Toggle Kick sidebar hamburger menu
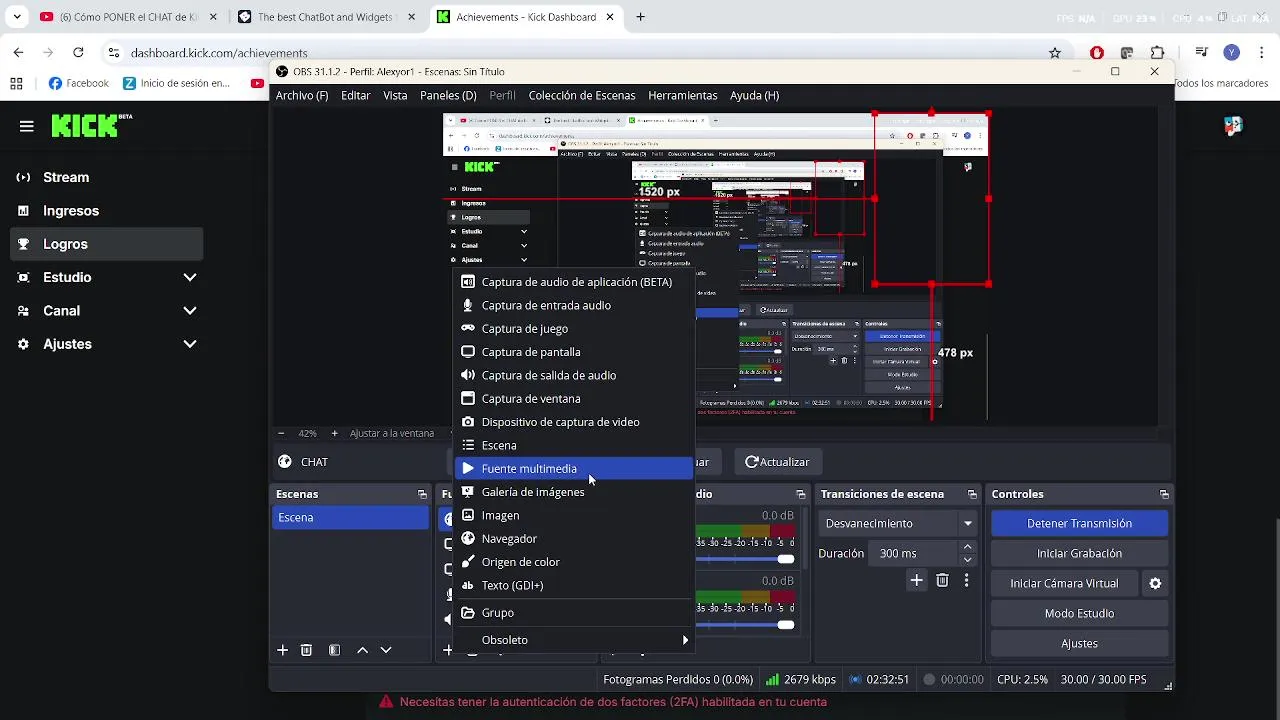This screenshot has height=720, width=1280. point(27,126)
